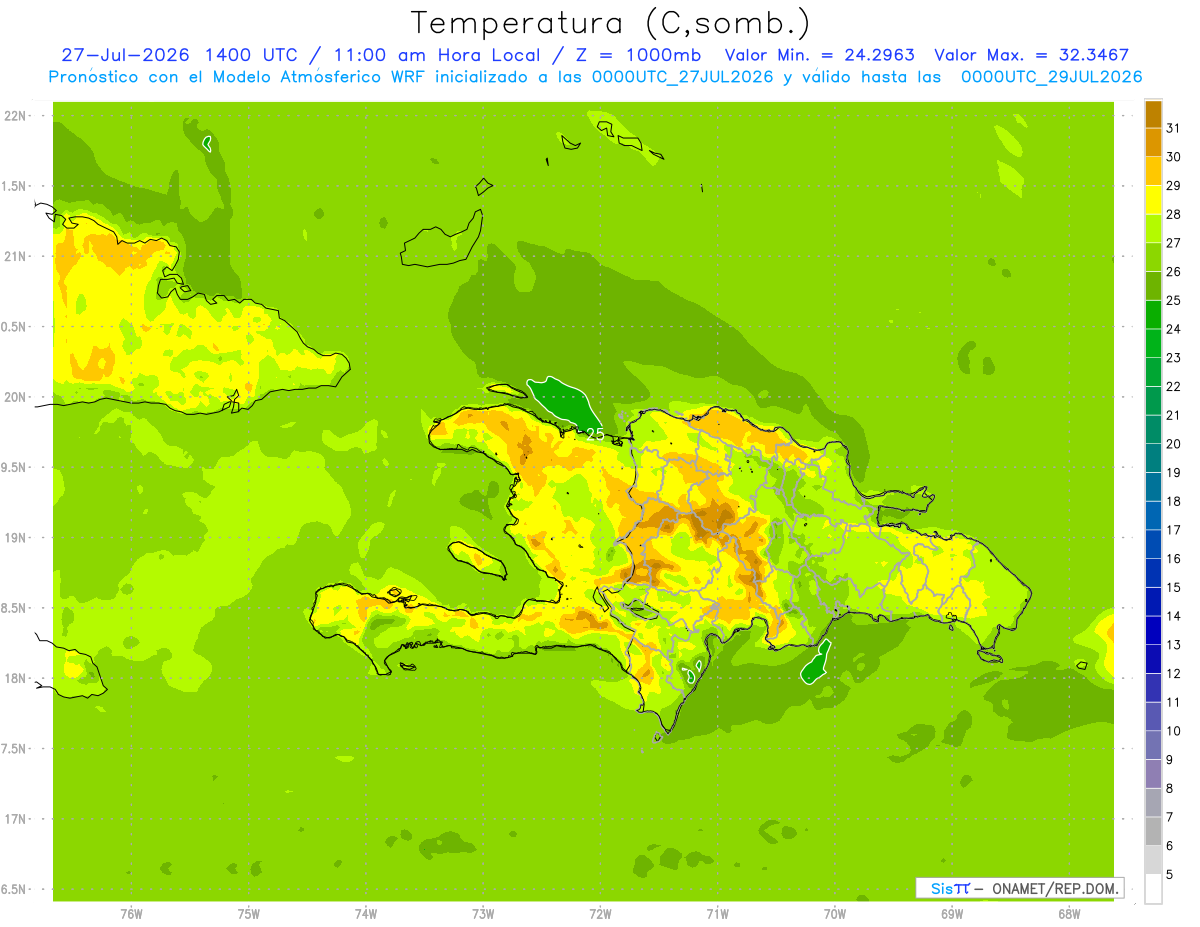The height and width of the screenshot is (927, 1200).
Task: Click the longitude axis label "72W"
Action: (x=600, y=914)
